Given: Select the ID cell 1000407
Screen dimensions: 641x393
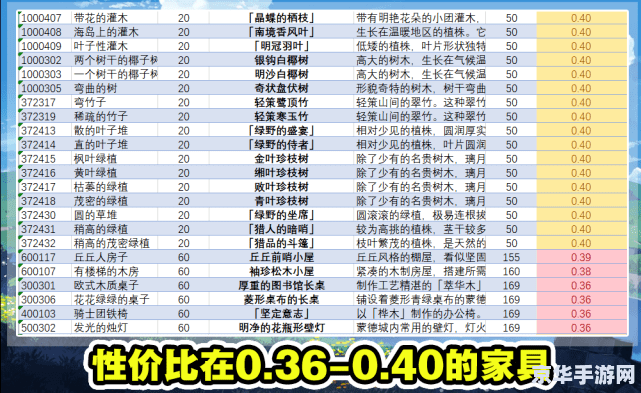Looking at the screenshot, I should coord(41,18).
